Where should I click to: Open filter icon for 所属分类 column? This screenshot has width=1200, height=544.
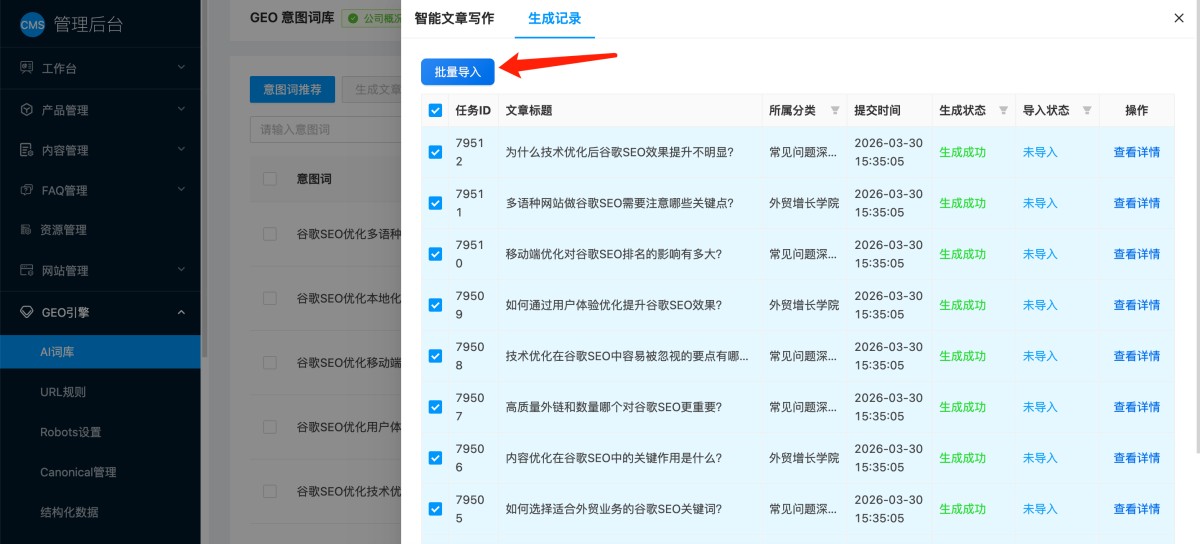click(835, 111)
